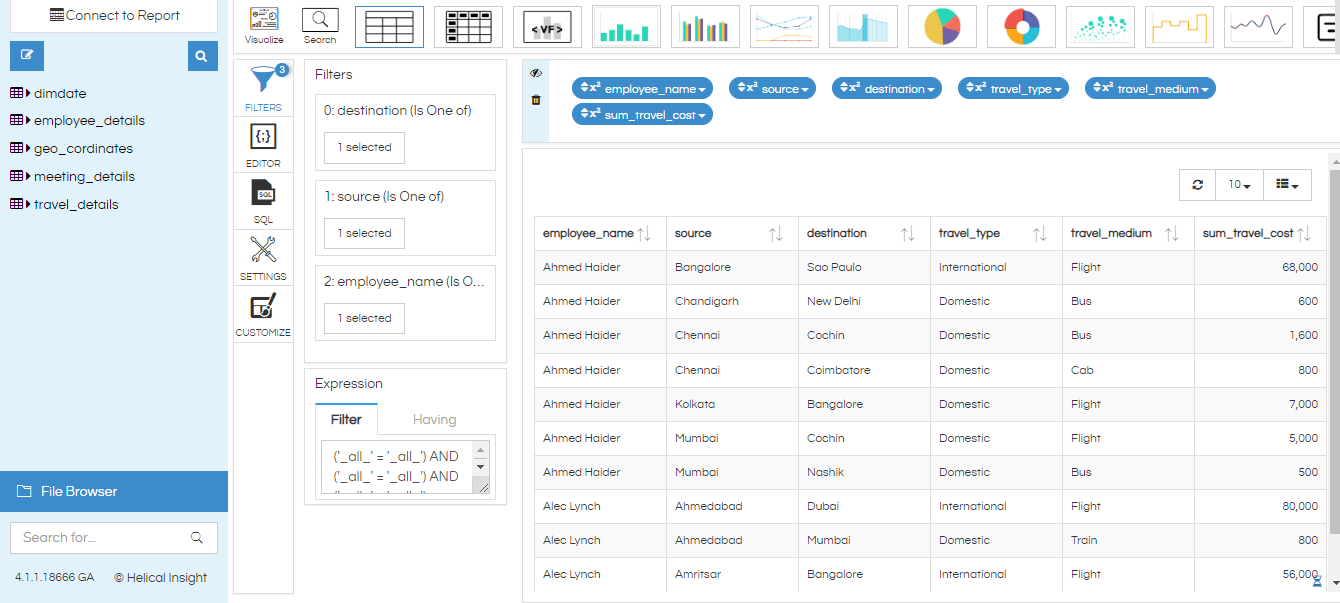Image resolution: width=1340 pixels, height=603 pixels.
Task: Open the Editor panel
Action: click(264, 146)
